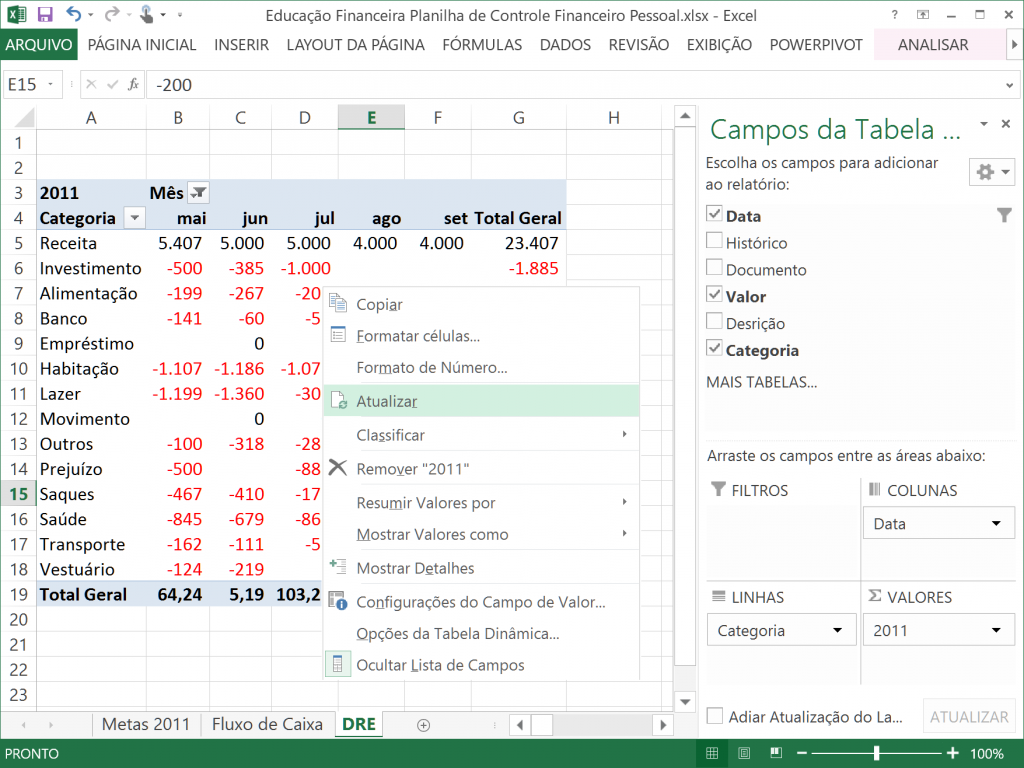Click the confirm checkmark in formula bar

tap(112, 84)
